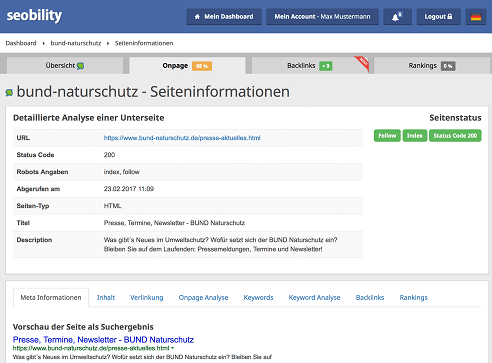This screenshot has width=492, height=363.
Task: Click the green +9 Backlinks badge
Action: tap(326, 66)
